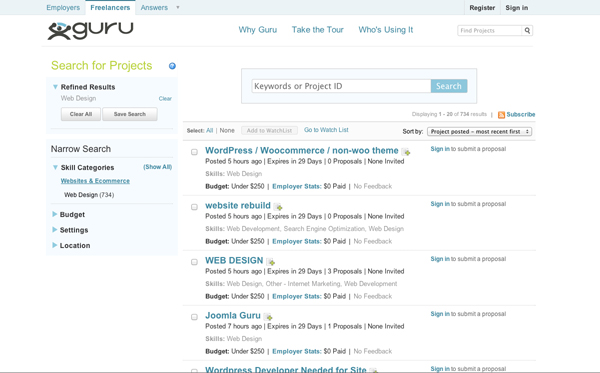Open the website rebuild project

(238, 206)
